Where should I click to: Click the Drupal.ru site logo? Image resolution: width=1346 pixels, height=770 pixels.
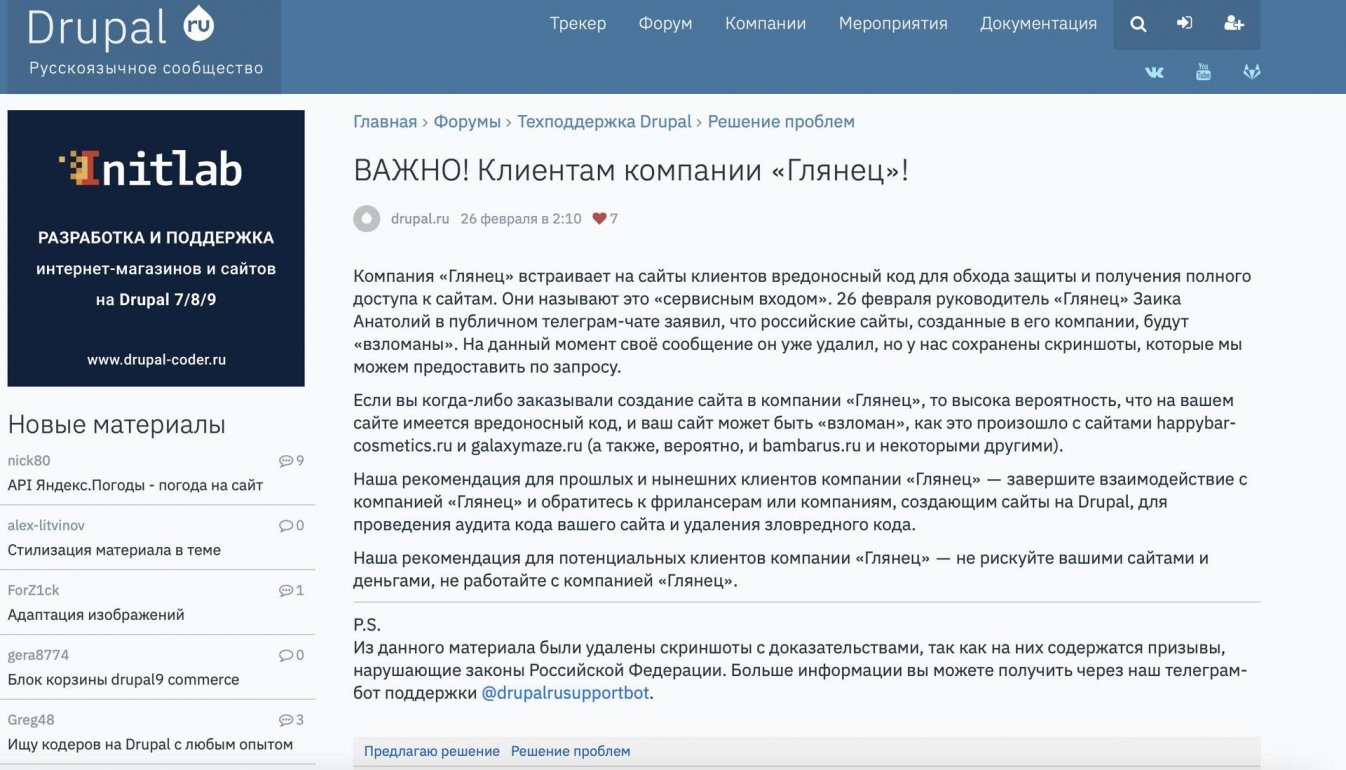coord(120,28)
